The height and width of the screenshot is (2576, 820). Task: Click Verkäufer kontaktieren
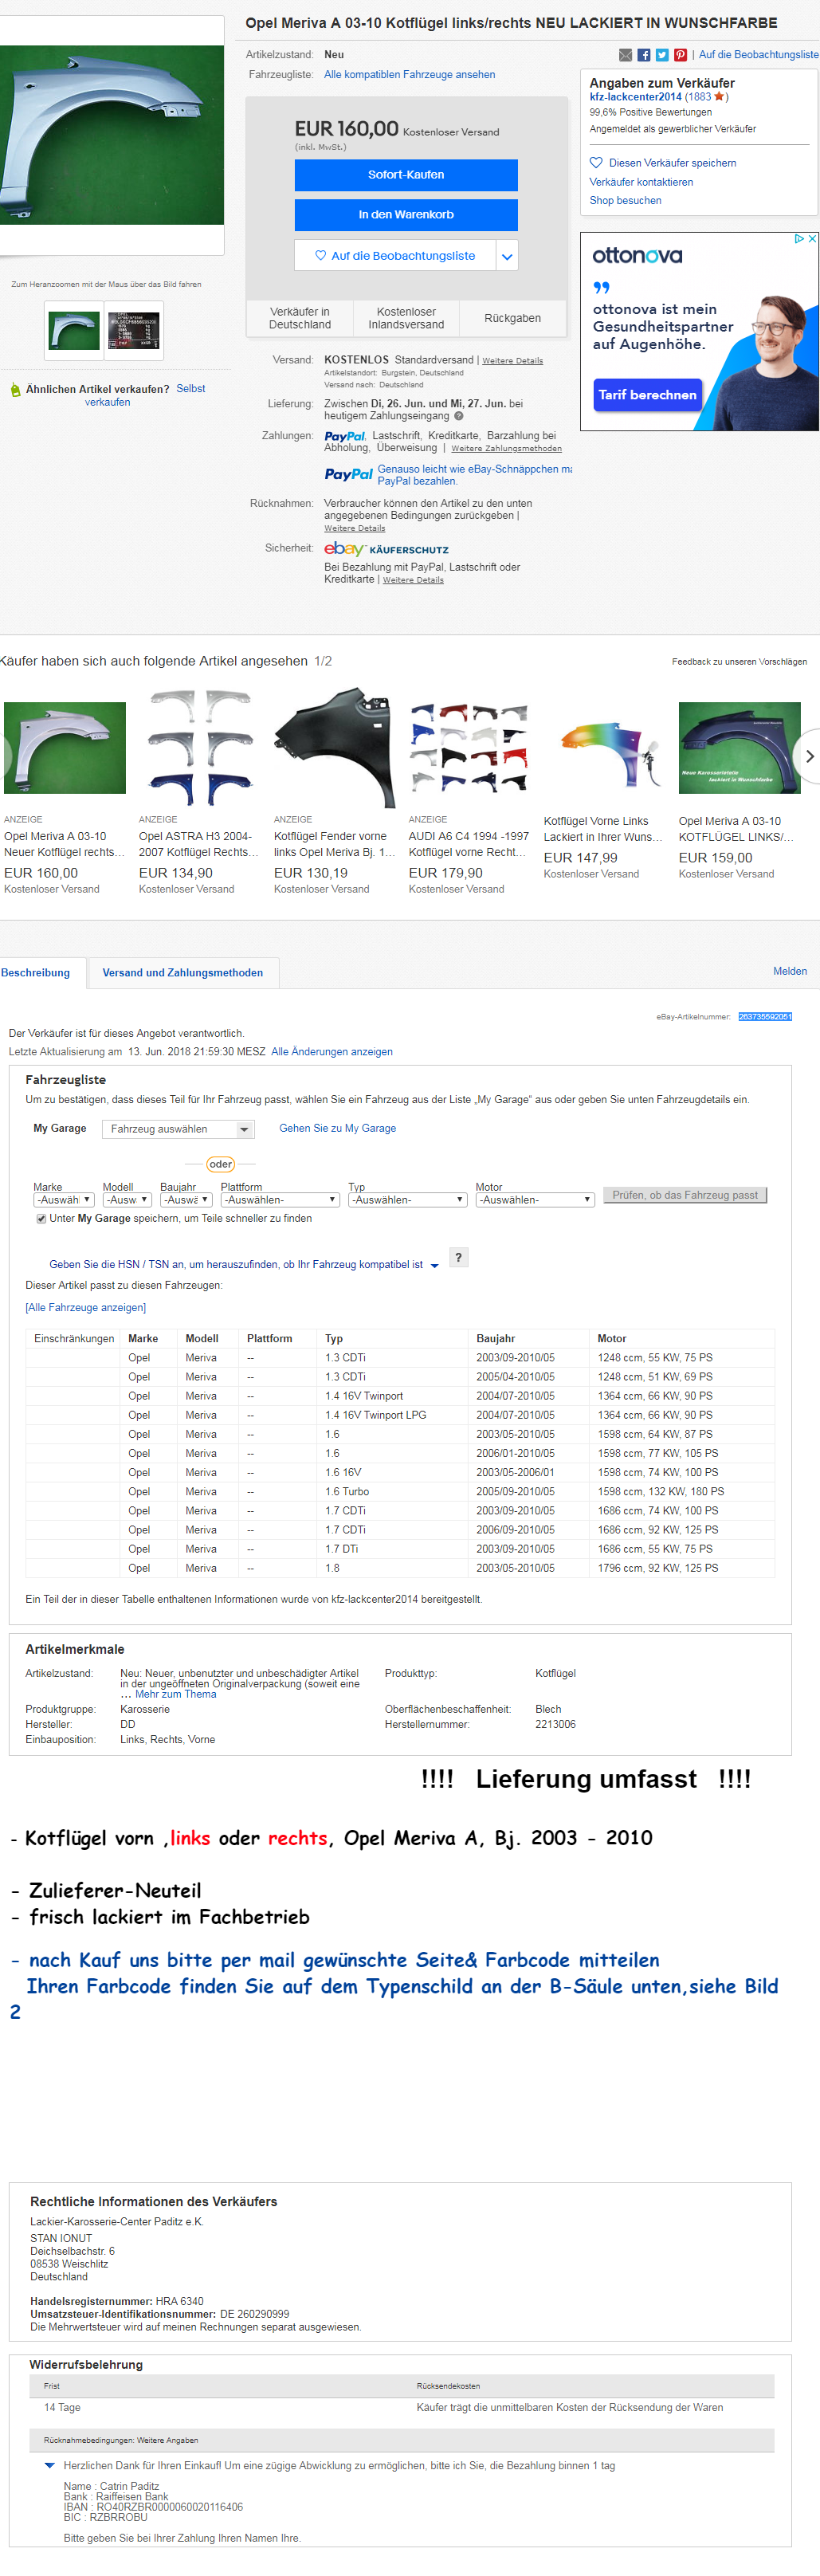[x=641, y=183]
